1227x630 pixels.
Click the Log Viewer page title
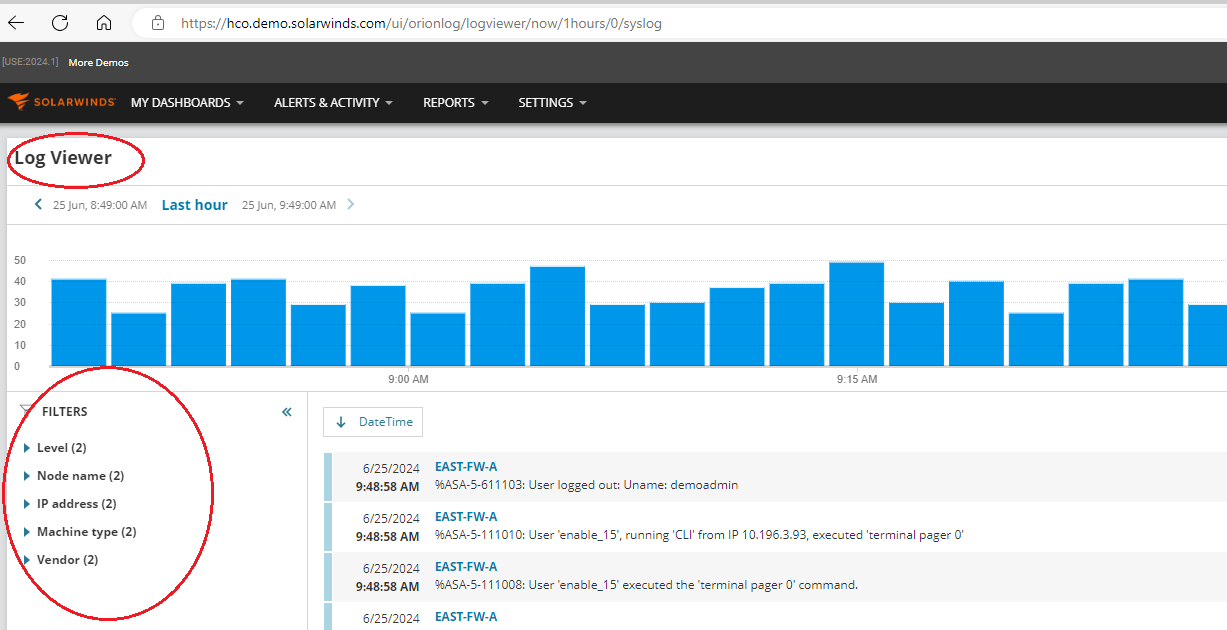[x=63, y=158]
